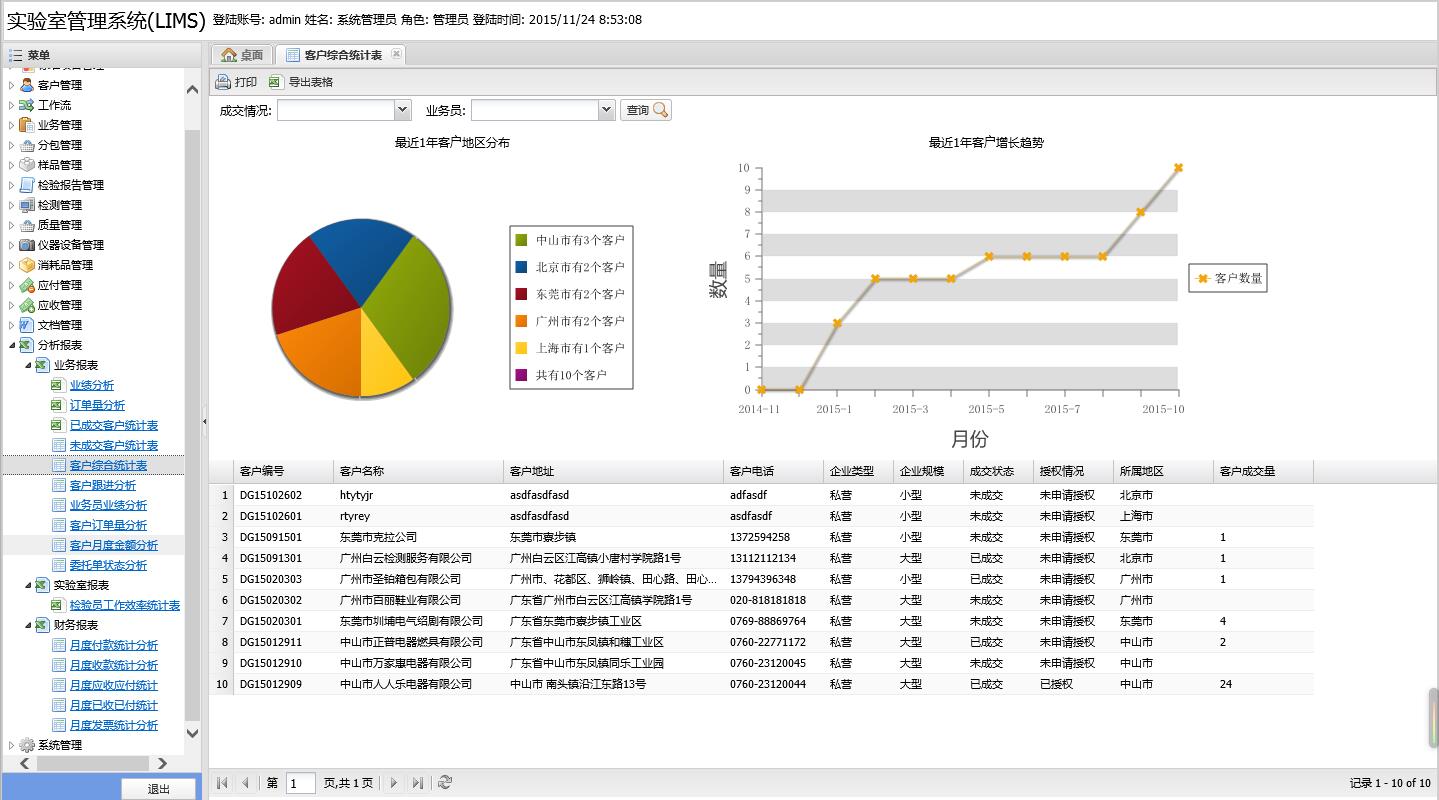The width and height of the screenshot is (1439, 800).
Task: Click the export table Excel icon
Action: point(276,82)
